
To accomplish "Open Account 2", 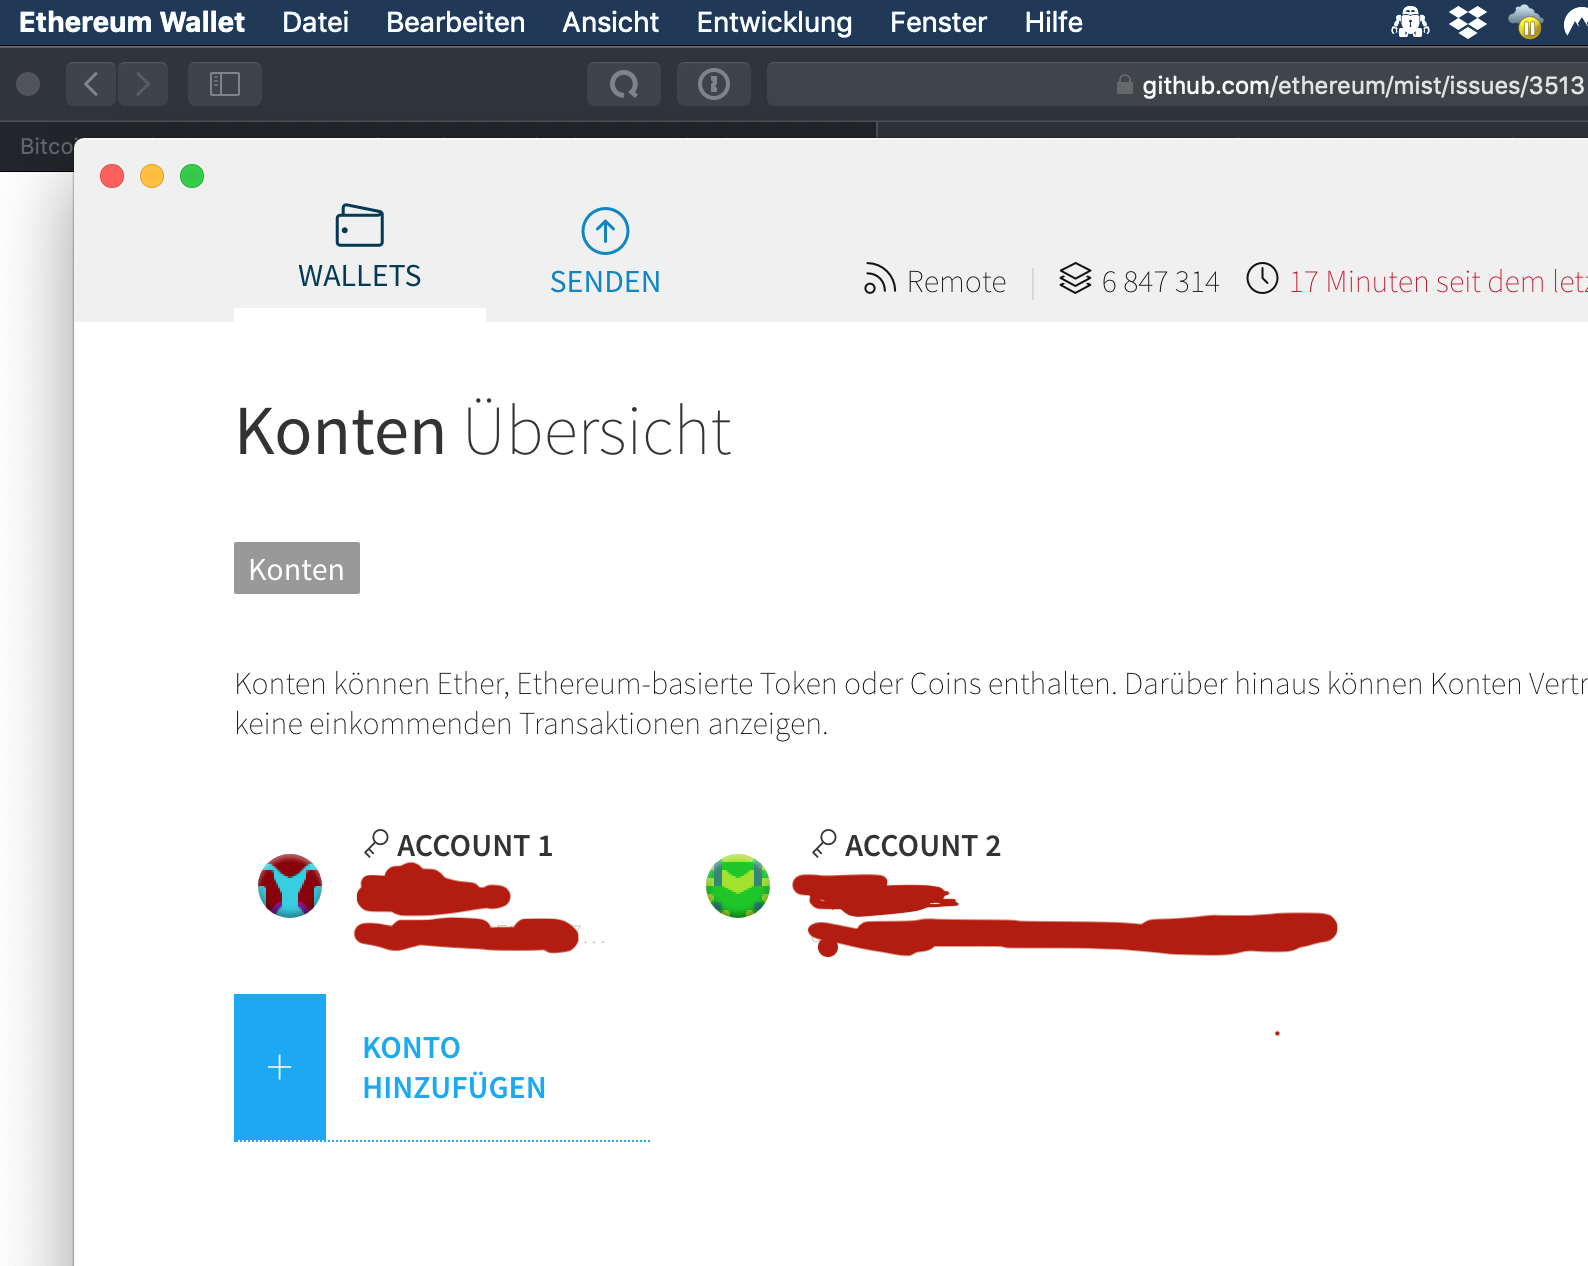I will click(923, 846).
